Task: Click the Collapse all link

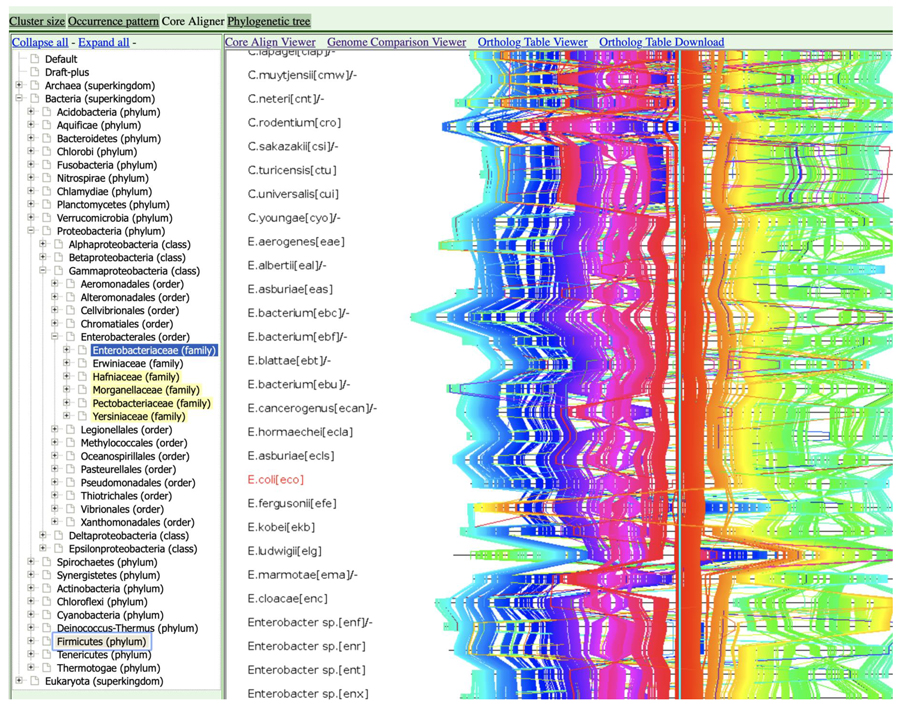Action: 40,43
